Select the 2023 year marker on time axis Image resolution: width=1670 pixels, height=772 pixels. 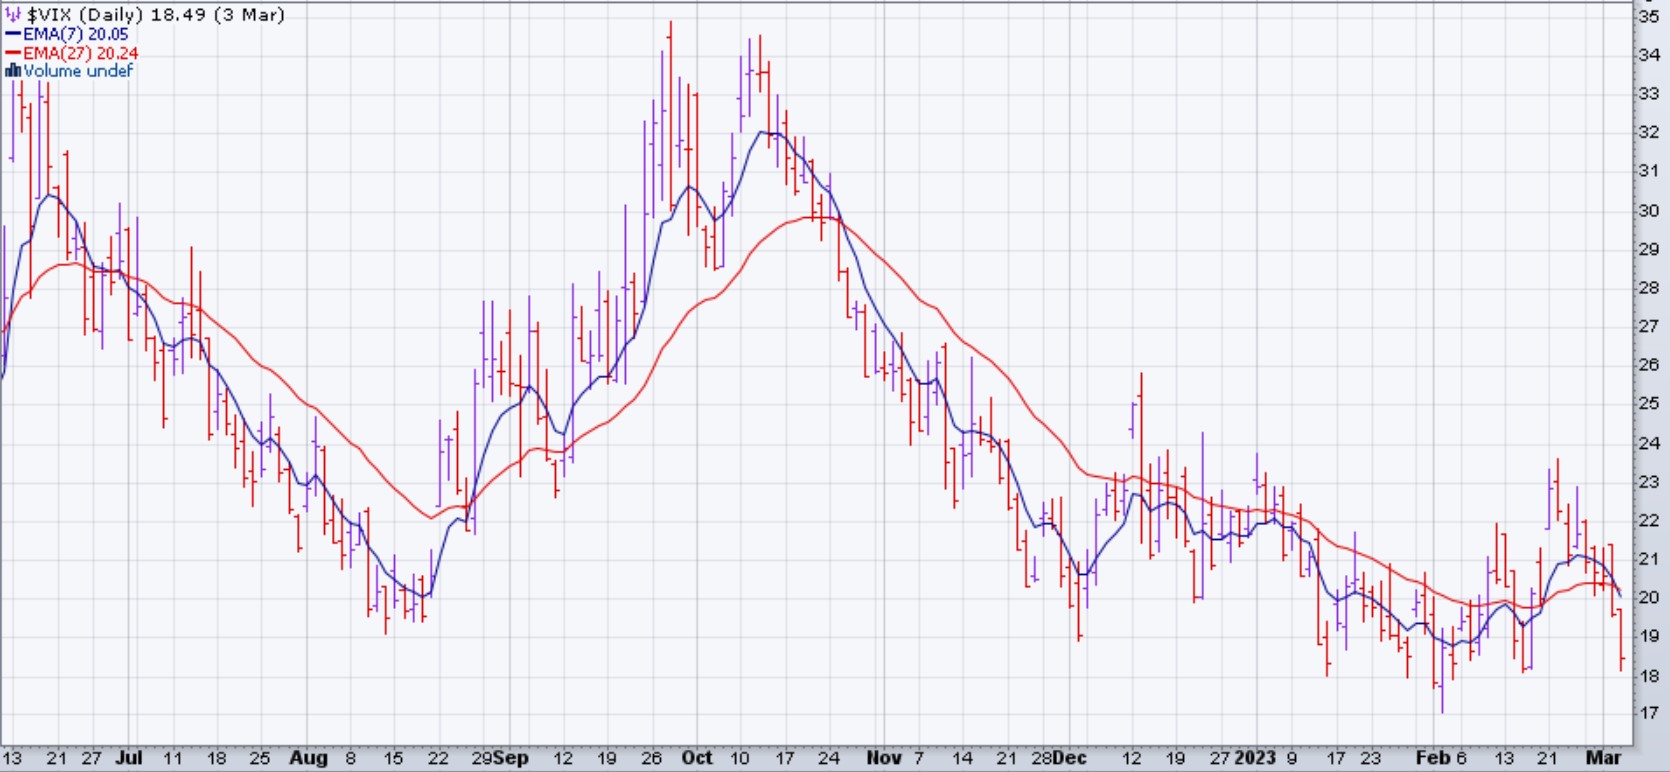[1255, 758]
